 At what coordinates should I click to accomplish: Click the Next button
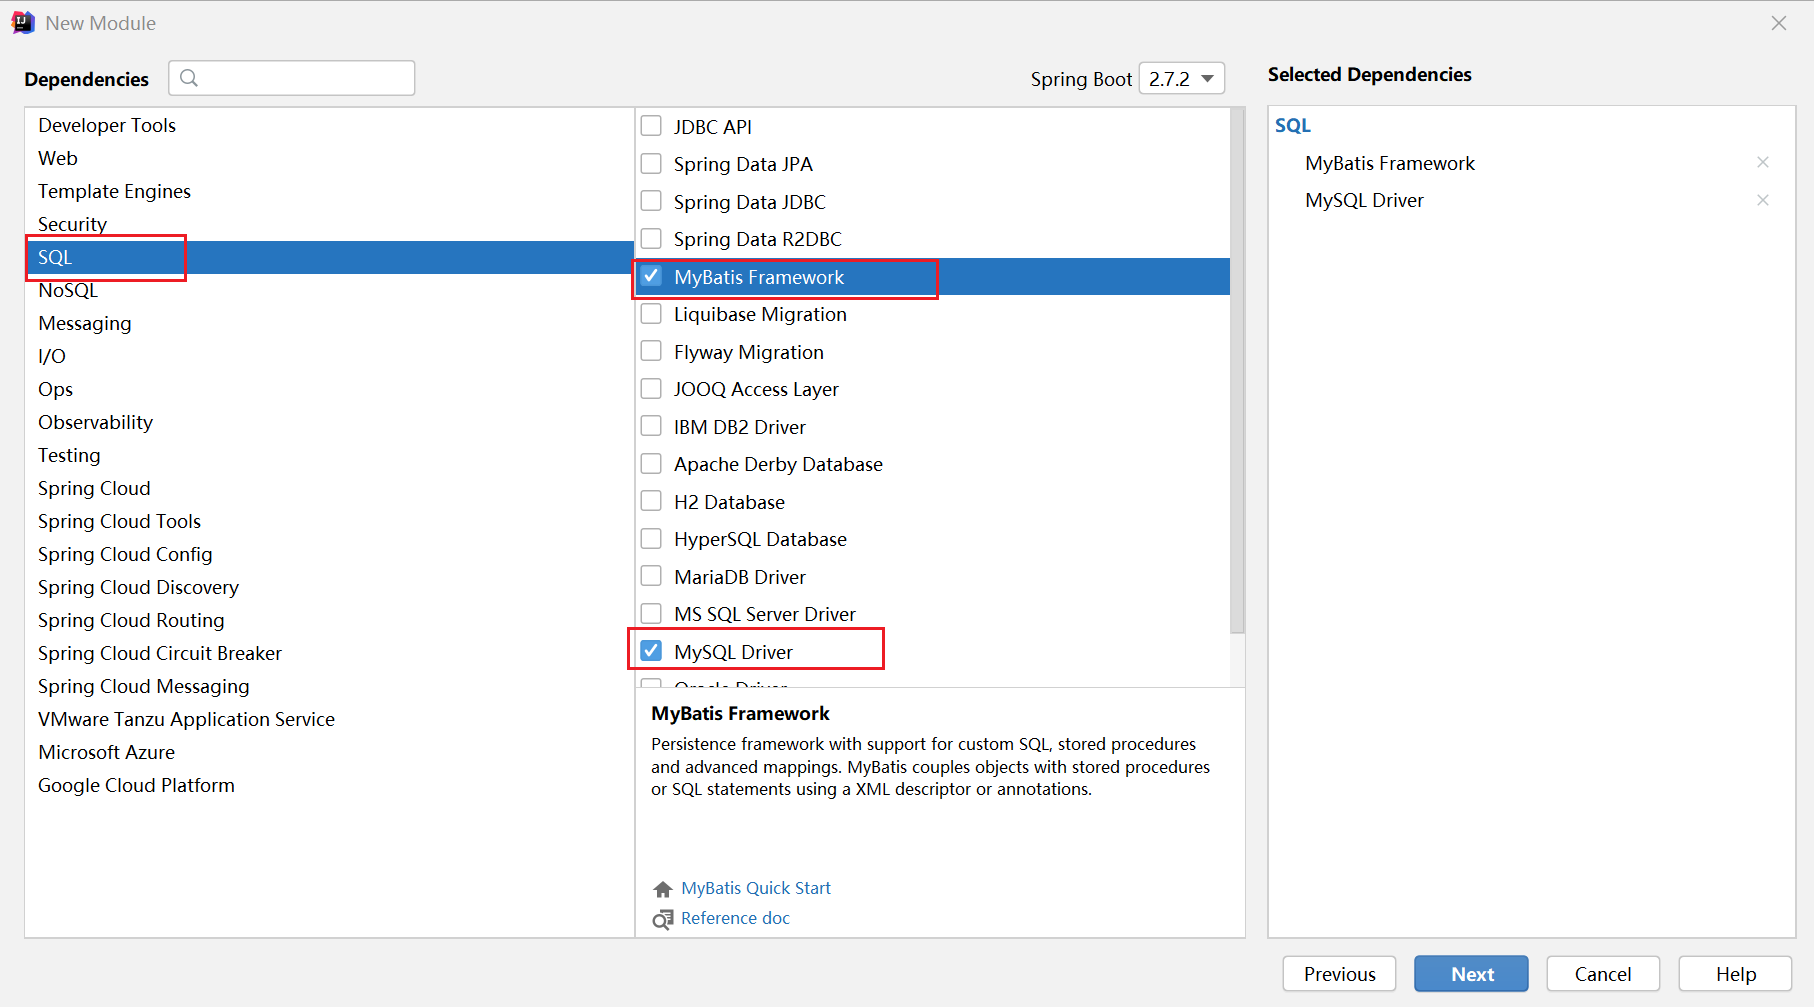pyautogui.click(x=1471, y=974)
